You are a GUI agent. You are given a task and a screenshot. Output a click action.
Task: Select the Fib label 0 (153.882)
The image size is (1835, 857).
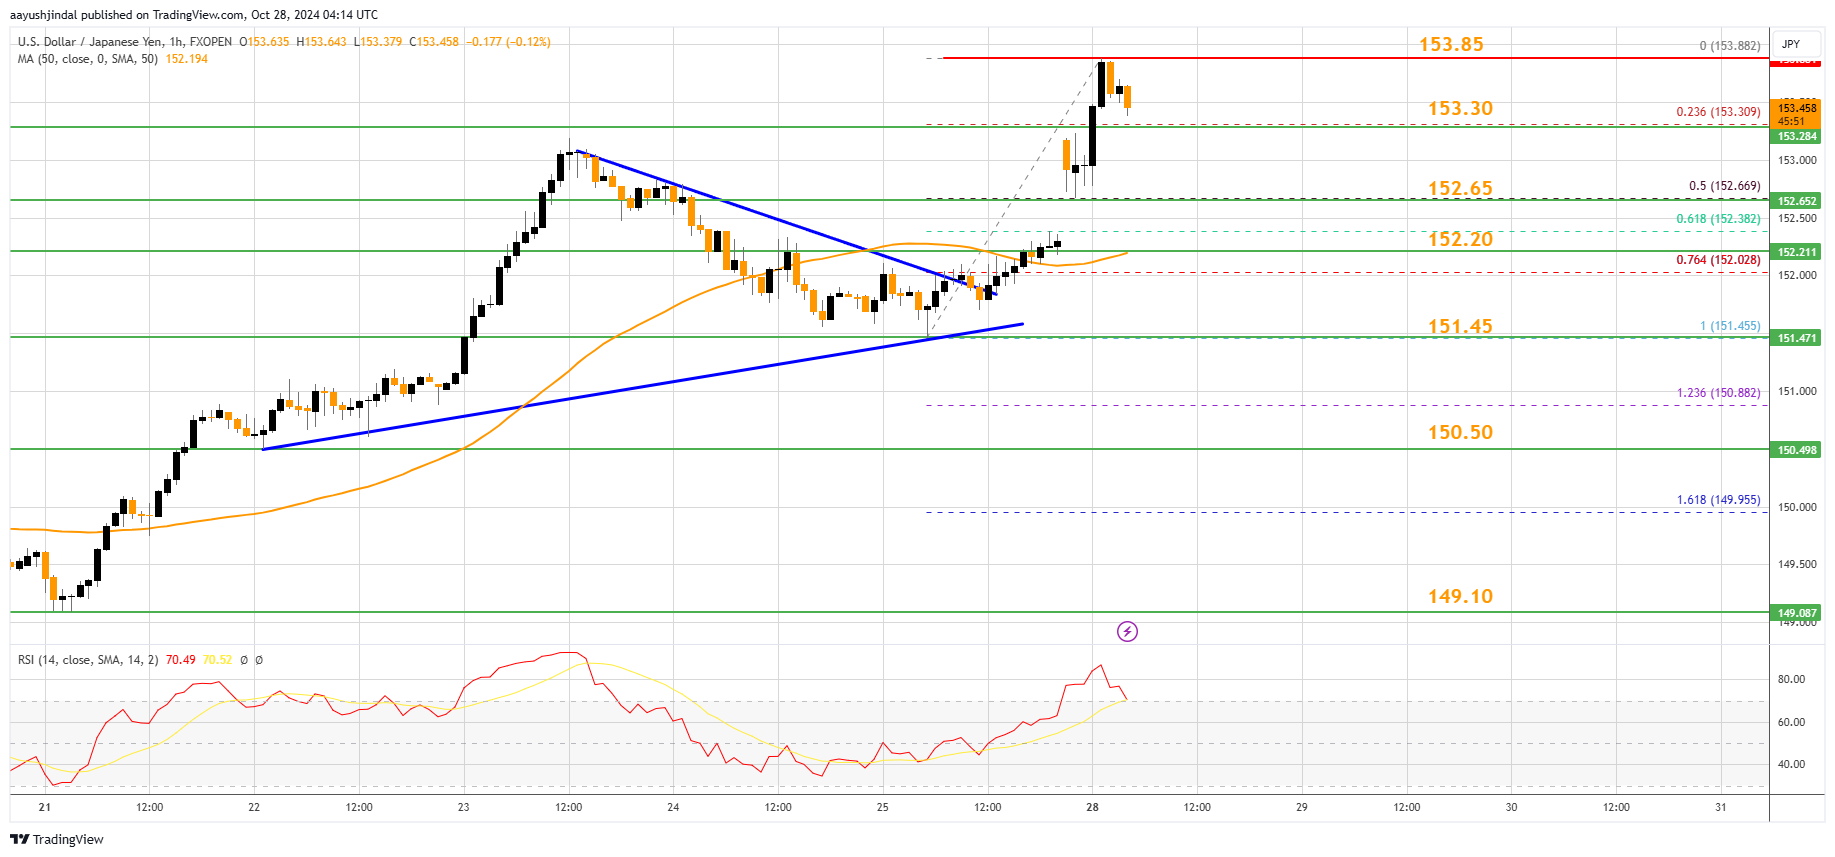coord(1730,46)
